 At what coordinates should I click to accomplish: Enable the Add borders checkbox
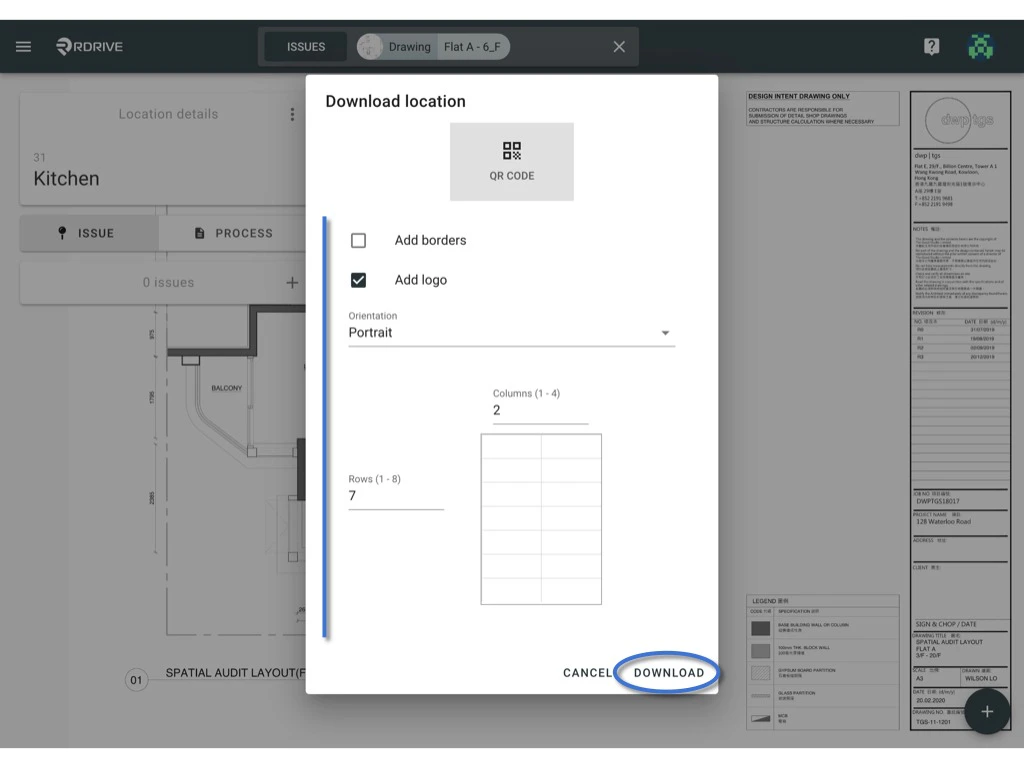pos(358,240)
